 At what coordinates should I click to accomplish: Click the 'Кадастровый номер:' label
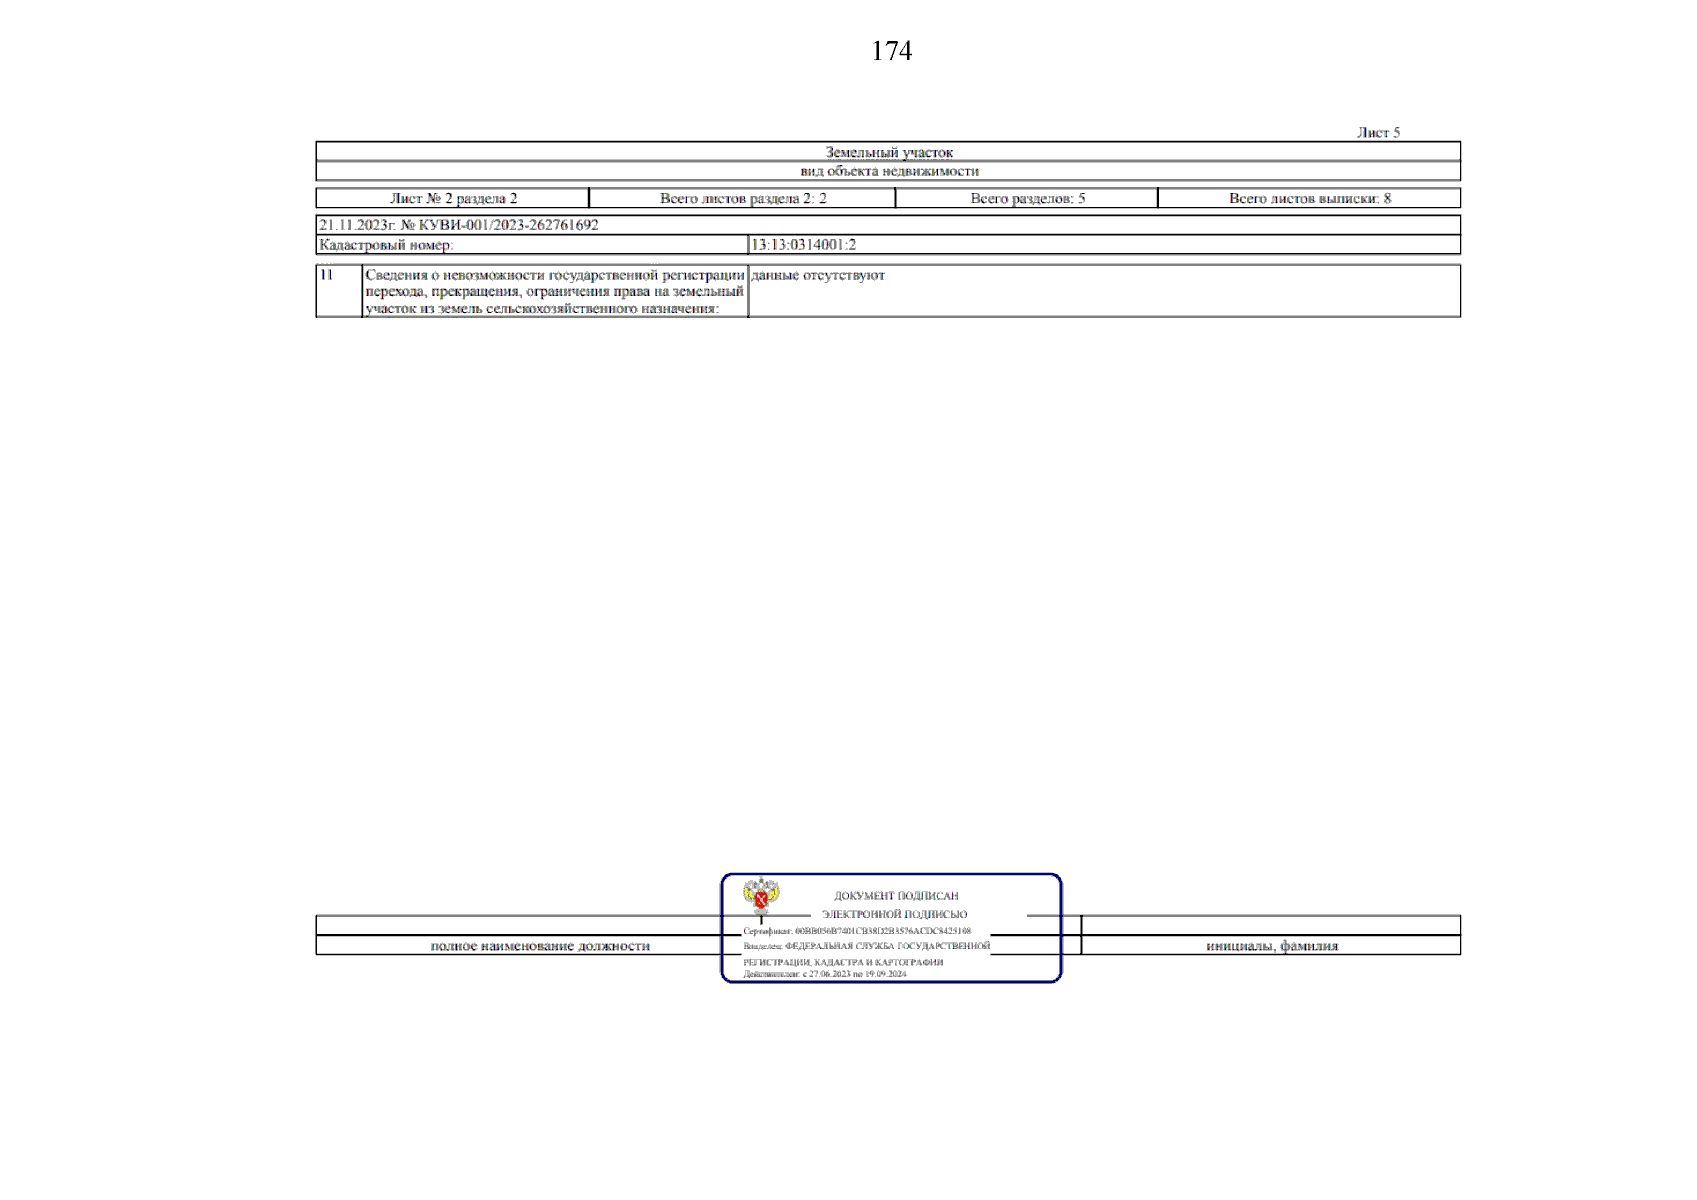click(386, 245)
